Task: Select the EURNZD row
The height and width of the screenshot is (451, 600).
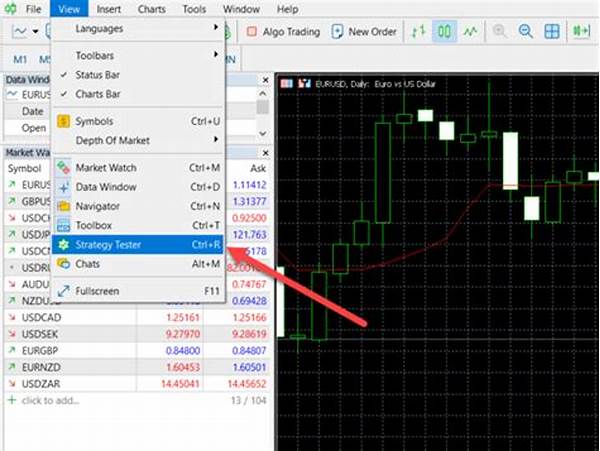Action: 137,367
